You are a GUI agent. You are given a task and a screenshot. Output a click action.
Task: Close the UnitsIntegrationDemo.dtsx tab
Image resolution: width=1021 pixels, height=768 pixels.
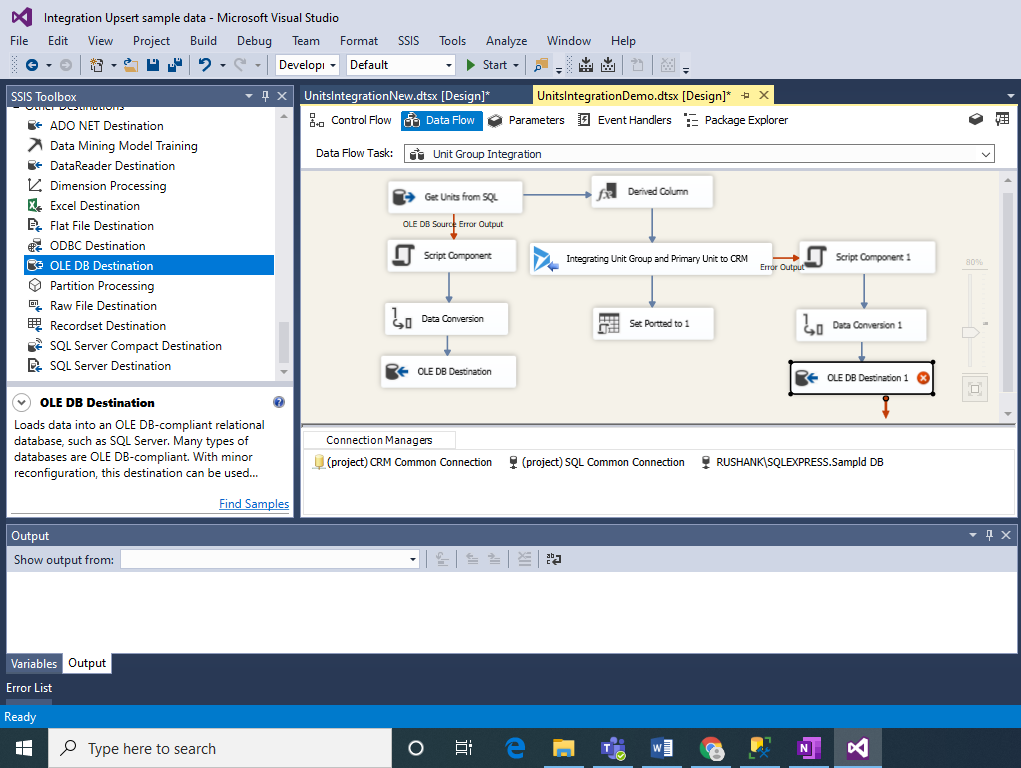[x=764, y=95]
